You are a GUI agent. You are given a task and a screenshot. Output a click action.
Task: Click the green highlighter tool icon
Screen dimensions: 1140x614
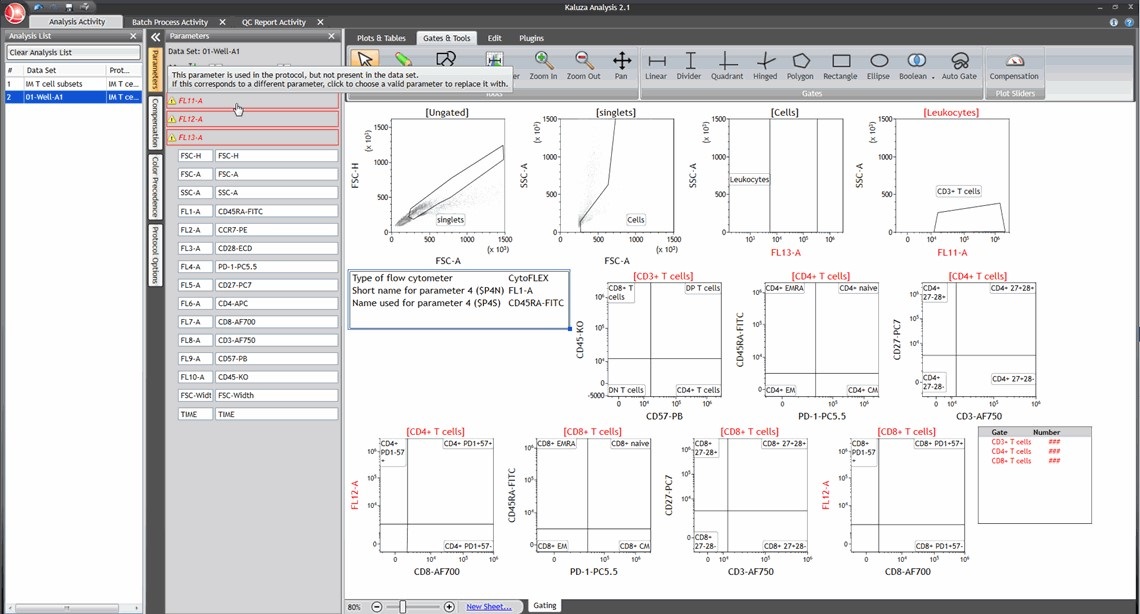point(404,60)
